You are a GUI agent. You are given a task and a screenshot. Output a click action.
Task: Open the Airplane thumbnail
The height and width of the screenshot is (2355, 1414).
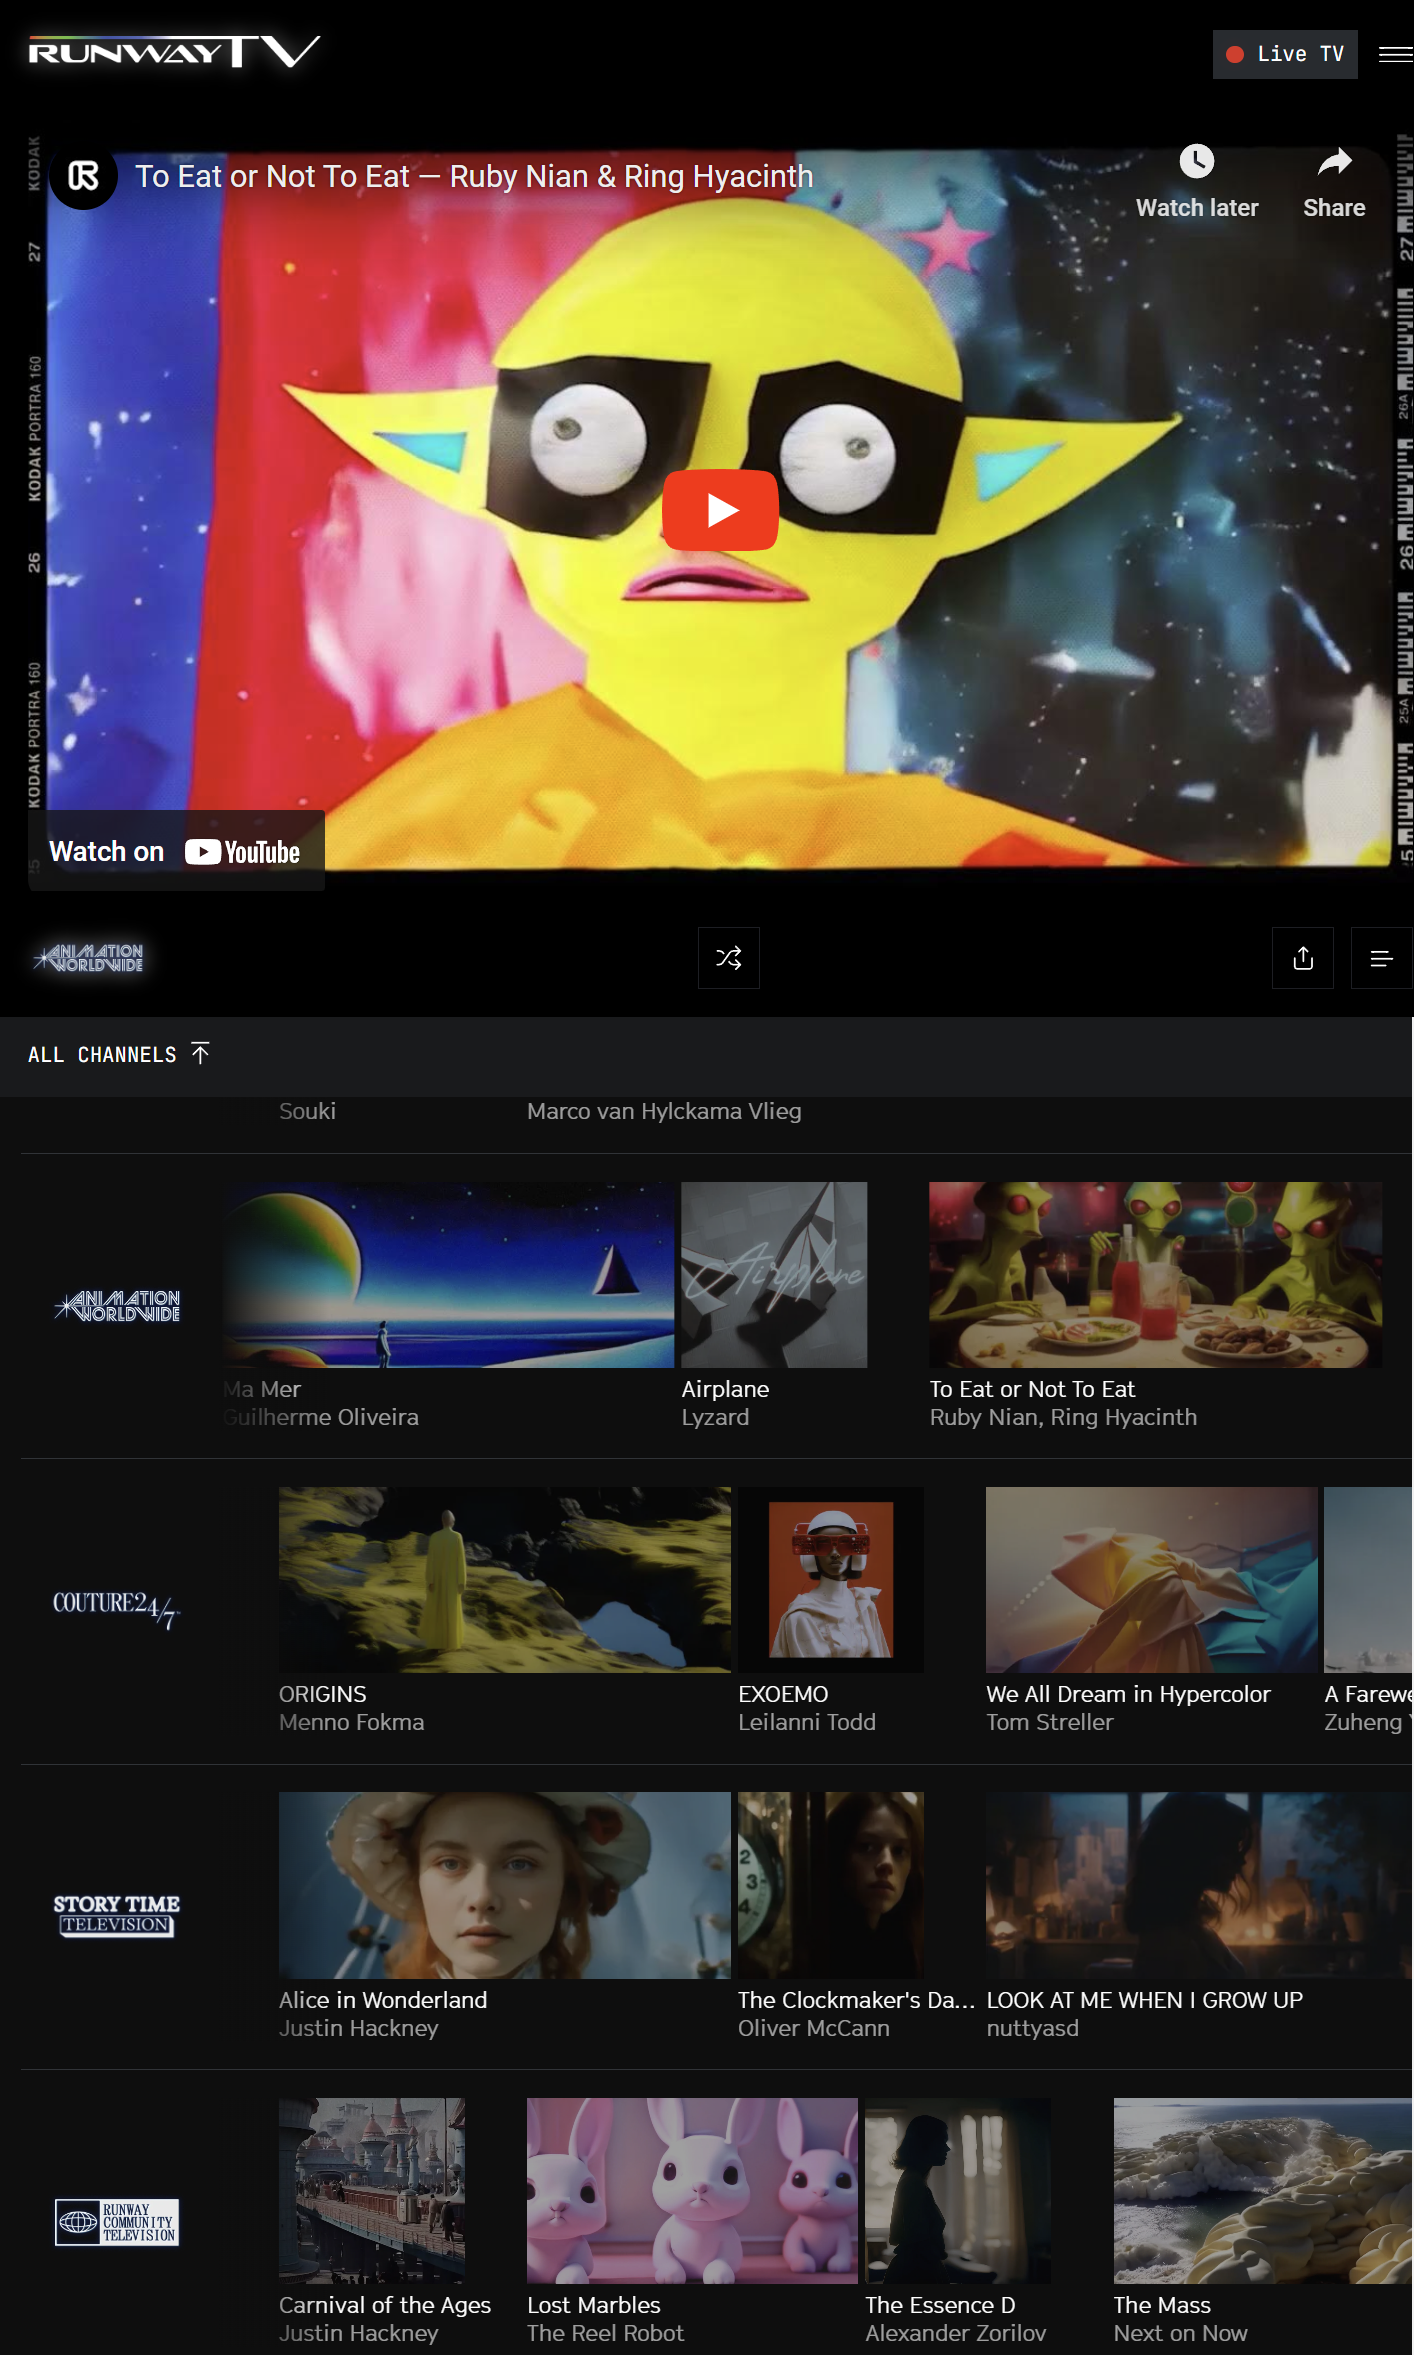coord(774,1275)
